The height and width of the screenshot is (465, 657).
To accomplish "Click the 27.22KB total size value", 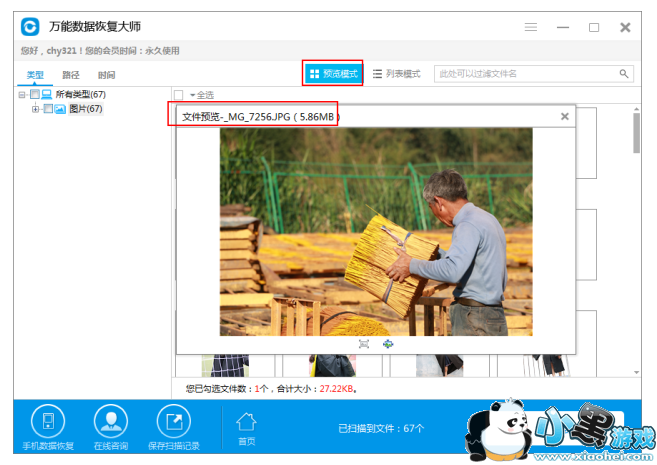I will (336, 389).
